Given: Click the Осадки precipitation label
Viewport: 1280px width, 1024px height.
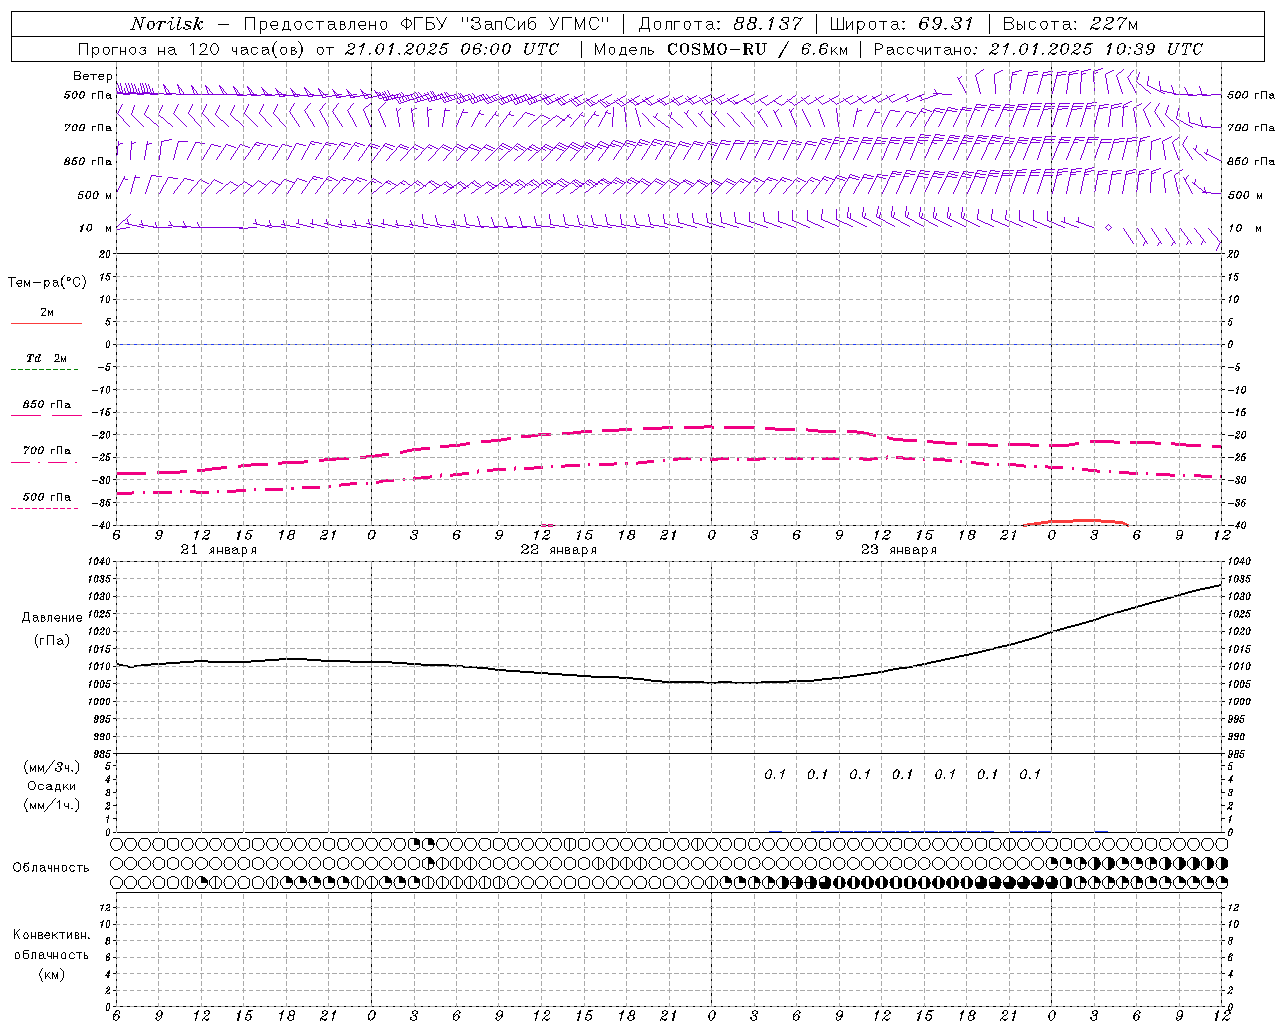Looking at the screenshot, I should [x=52, y=786].
